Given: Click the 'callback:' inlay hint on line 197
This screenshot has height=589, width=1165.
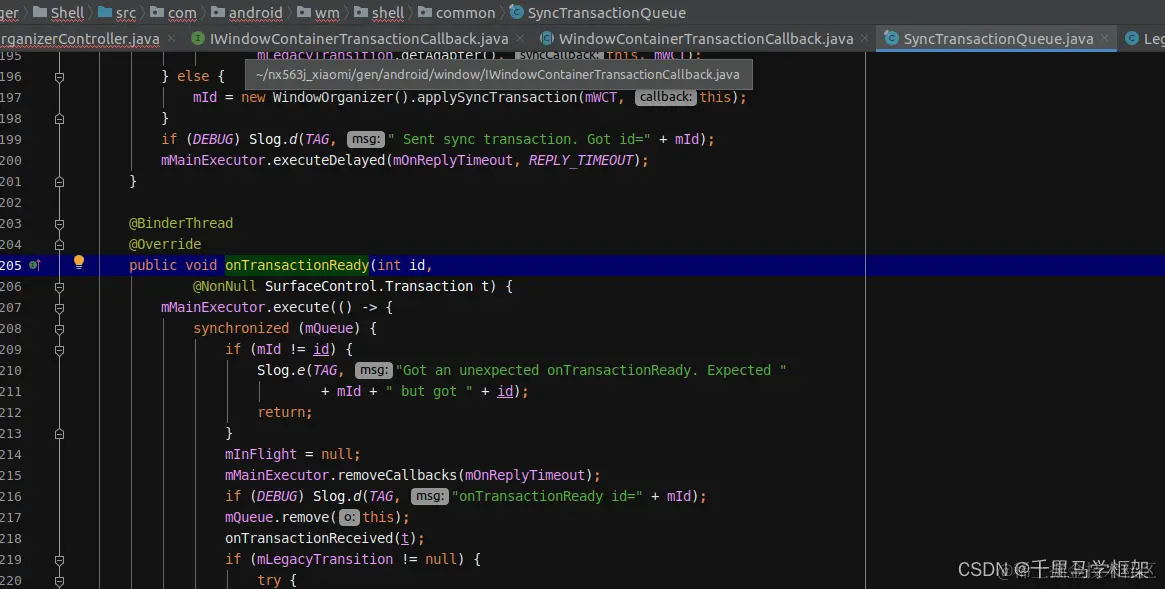Looking at the screenshot, I should click(x=666, y=97).
